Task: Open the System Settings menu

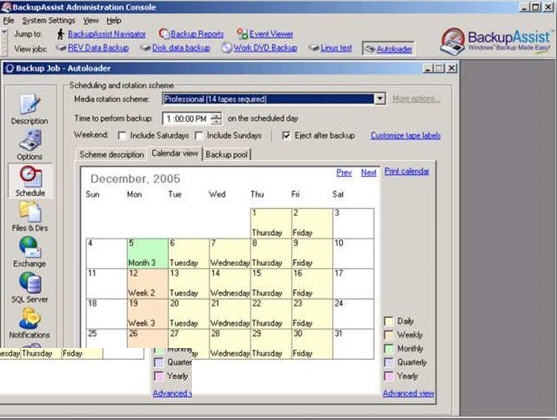Action: 49,21
